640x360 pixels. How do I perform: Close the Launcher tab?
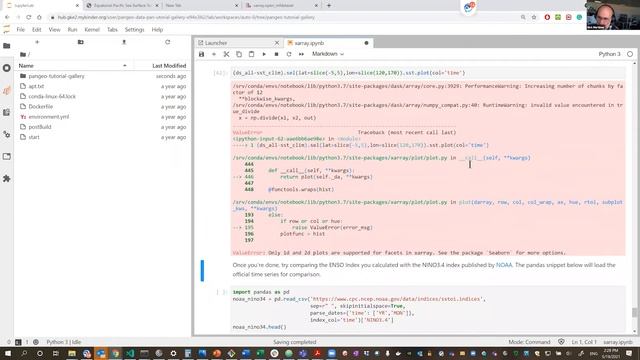(277, 43)
